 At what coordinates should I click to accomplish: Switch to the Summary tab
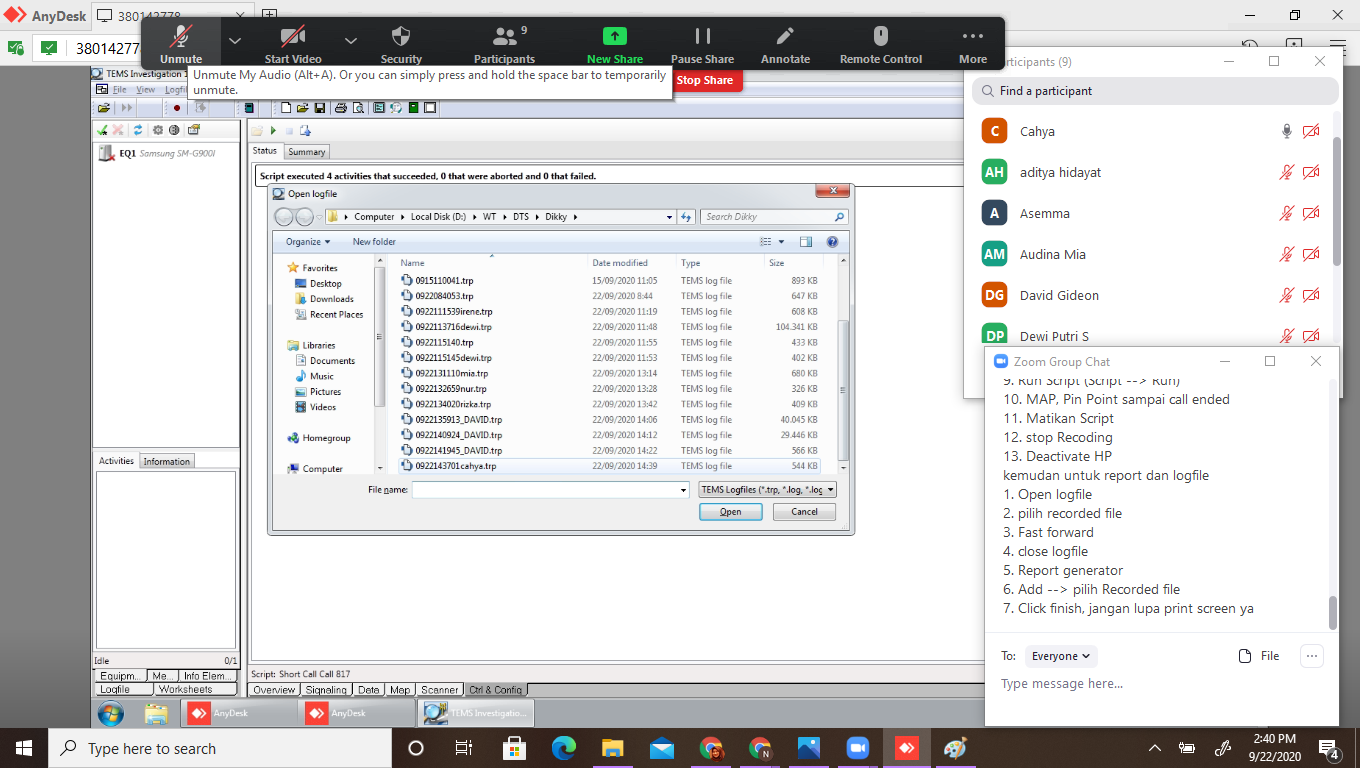coord(306,152)
